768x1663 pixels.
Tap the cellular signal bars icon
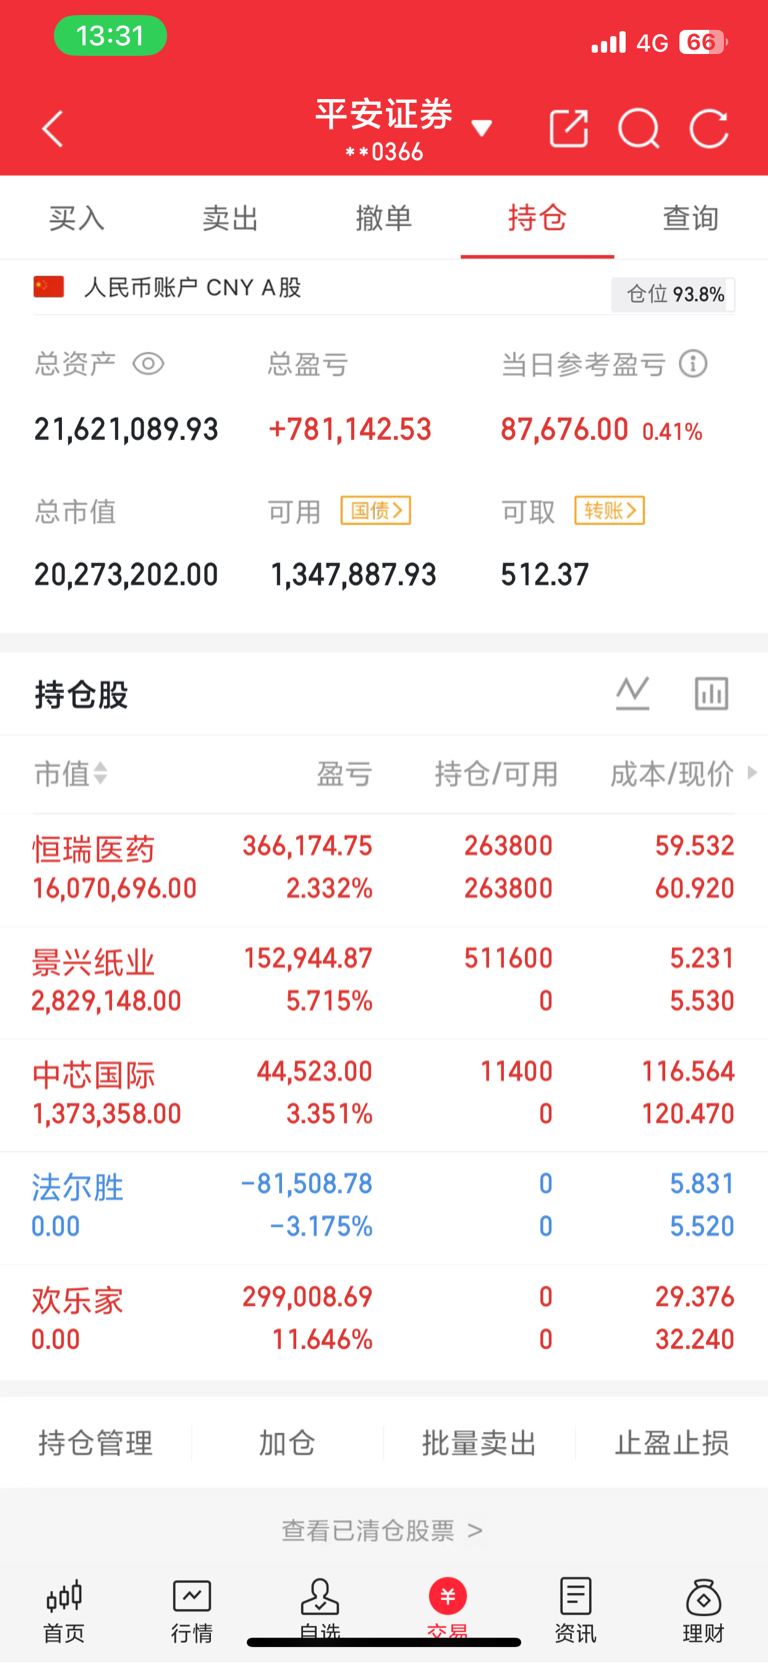[608, 42]
